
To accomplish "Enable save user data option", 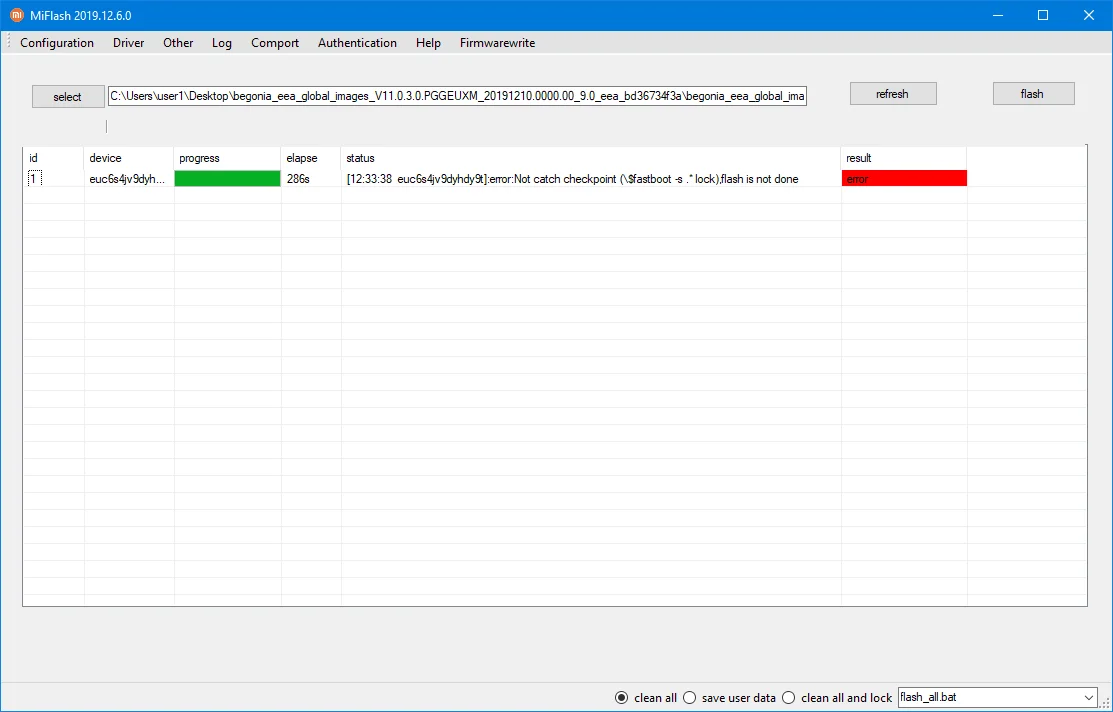I will click(x=689, y=697).
